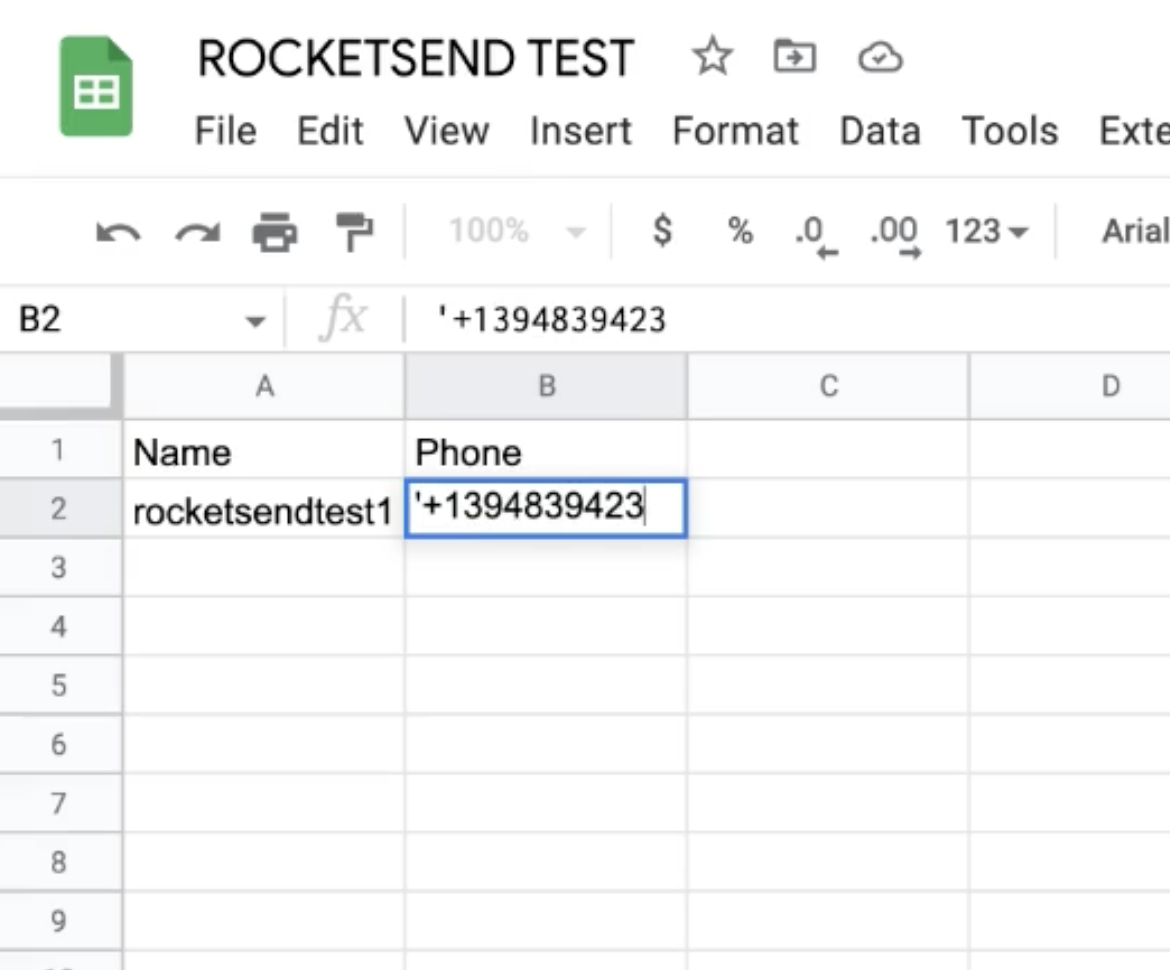The height and width of the screenshot is (970, 1170).
Task: Open the 123 number format dropdown
Action: 984,231
